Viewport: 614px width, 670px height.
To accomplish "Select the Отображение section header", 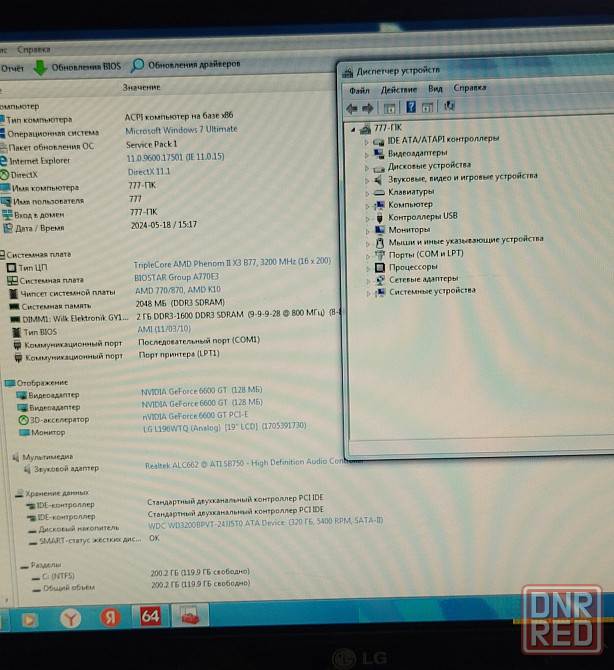I will 42,383.
